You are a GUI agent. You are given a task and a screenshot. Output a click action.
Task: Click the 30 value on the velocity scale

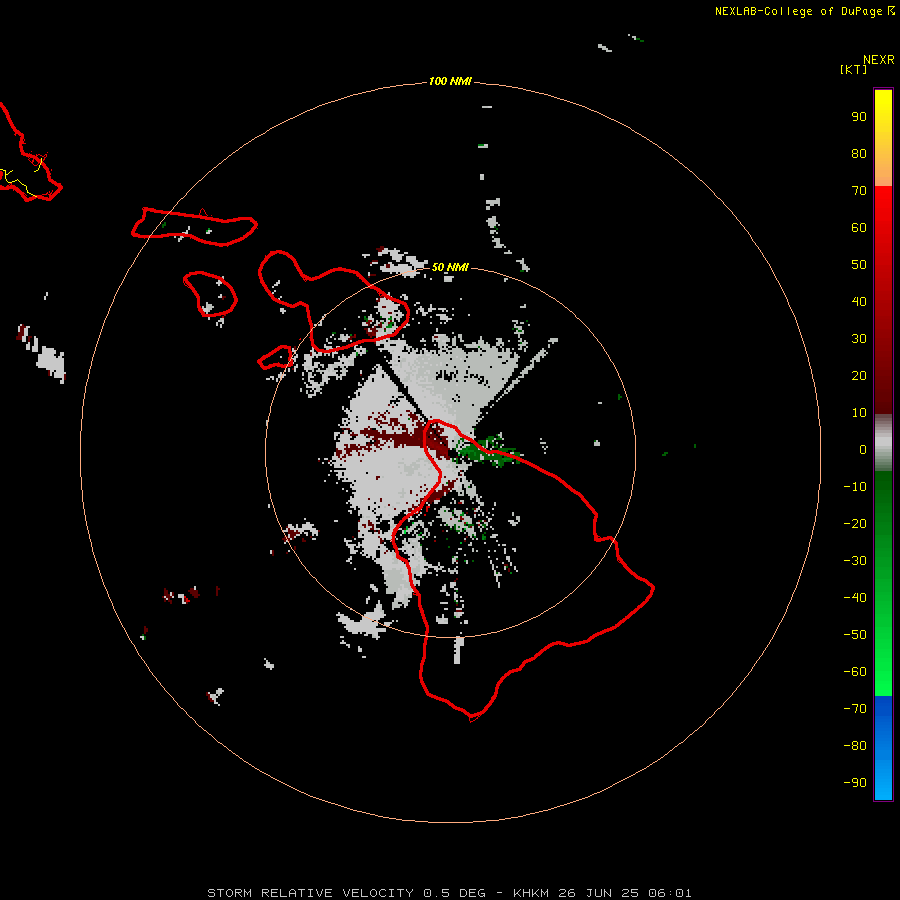[x=859, y=339]
